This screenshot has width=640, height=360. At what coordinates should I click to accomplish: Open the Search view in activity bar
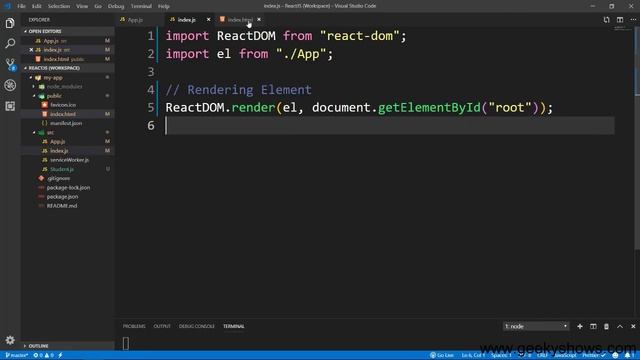[10, 43]
